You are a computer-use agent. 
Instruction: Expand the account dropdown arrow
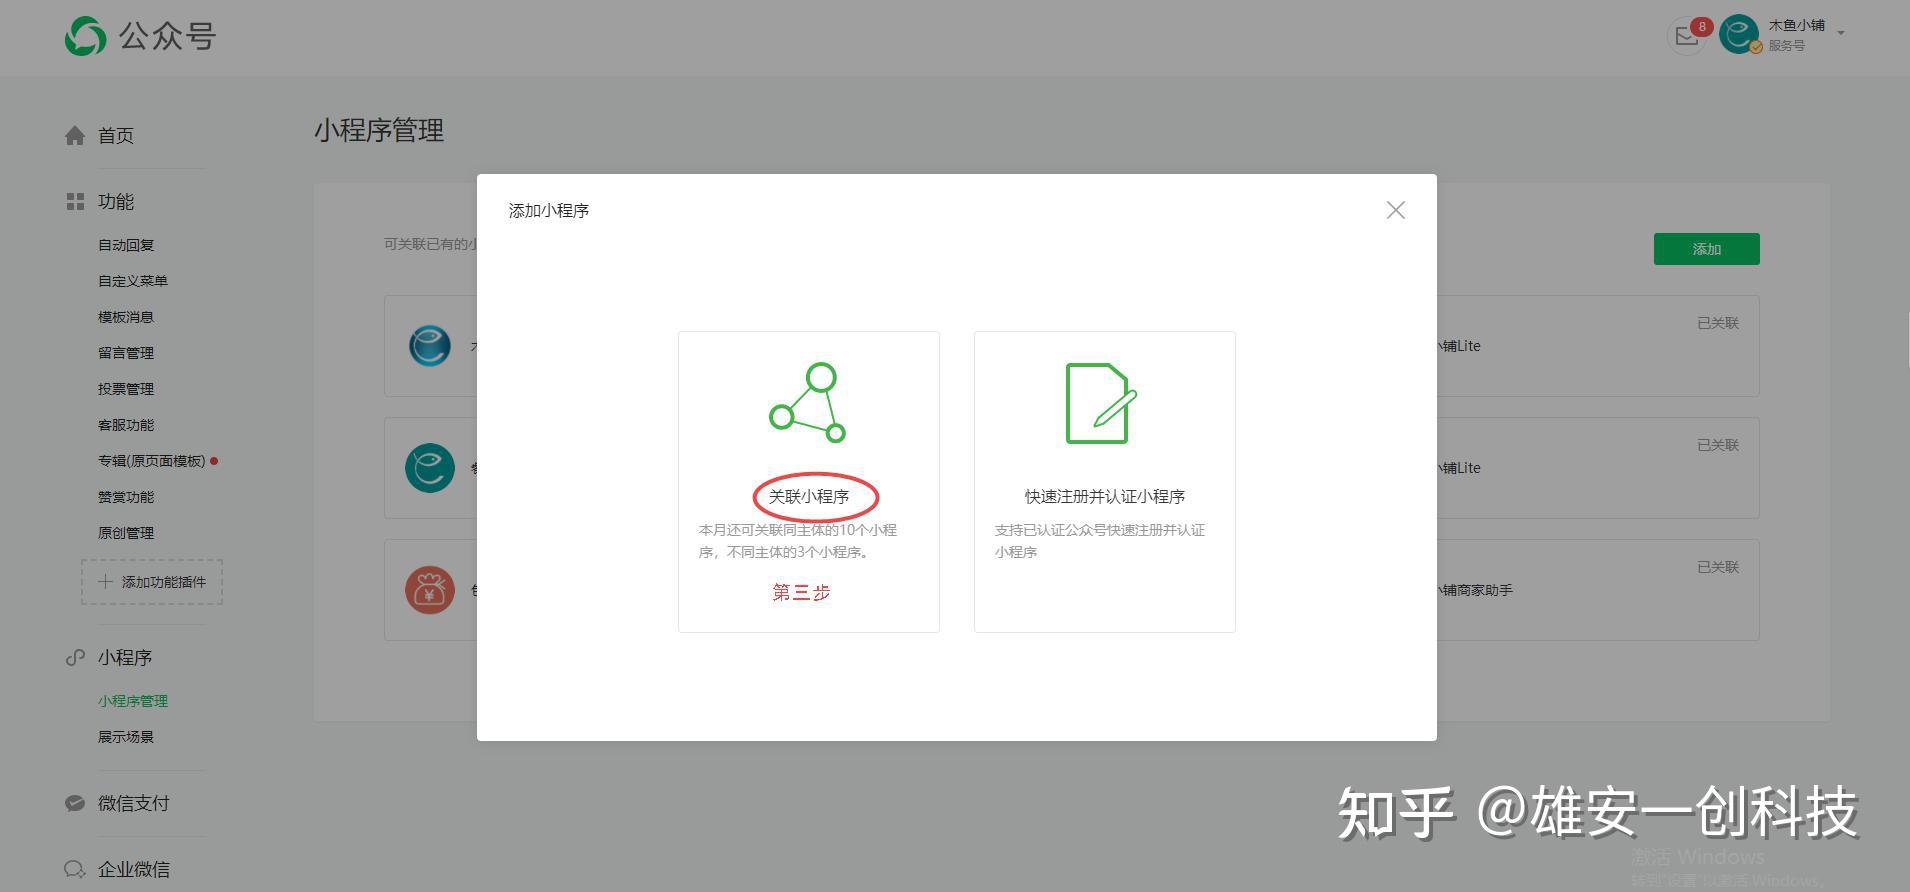pyautogui.click(x=1841, y=33)
